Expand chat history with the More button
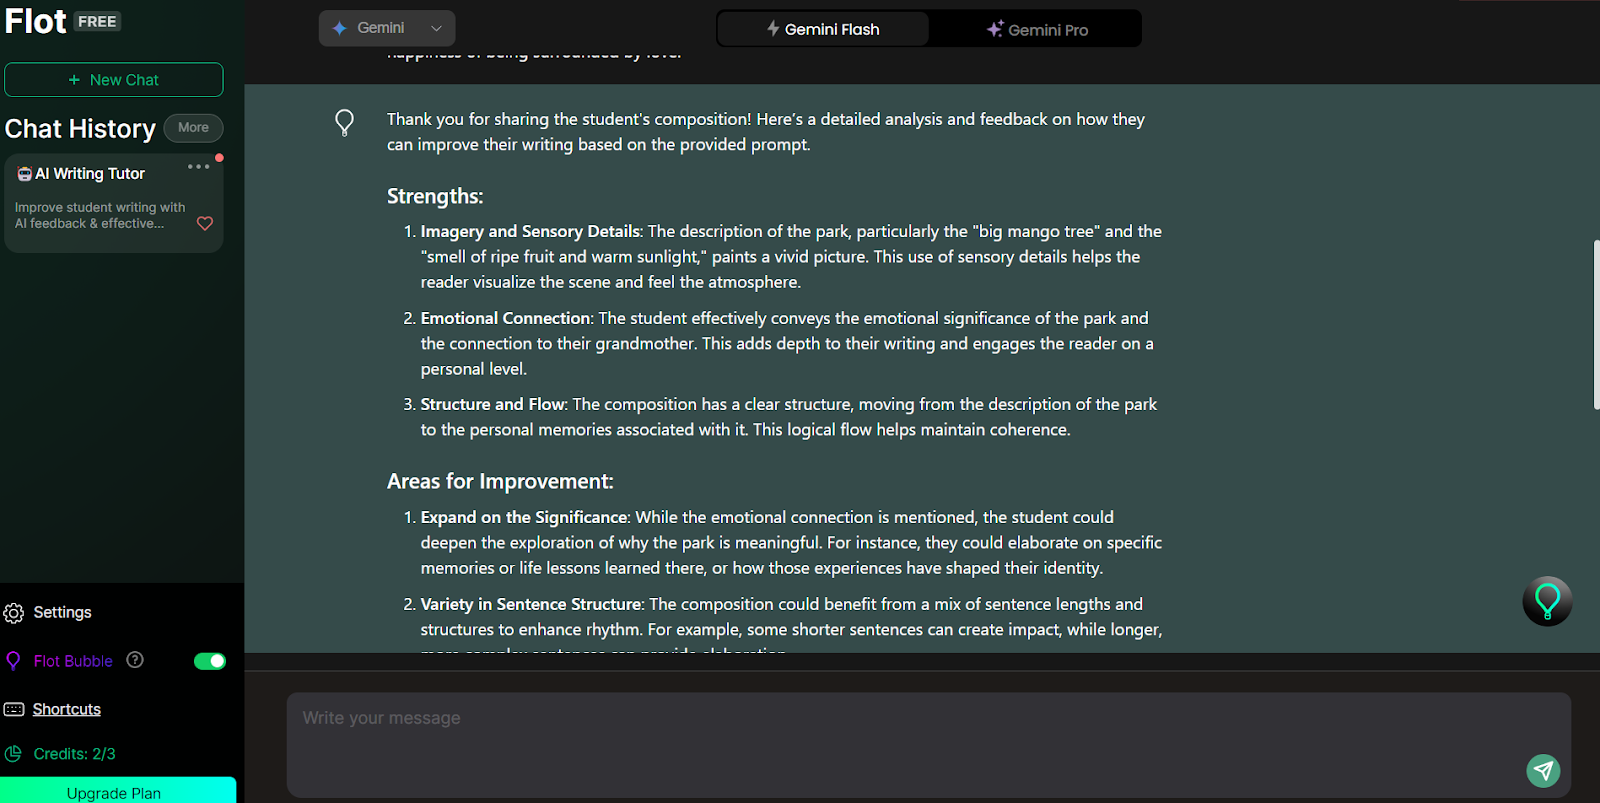1600x803 pixels. coord(193,128)
